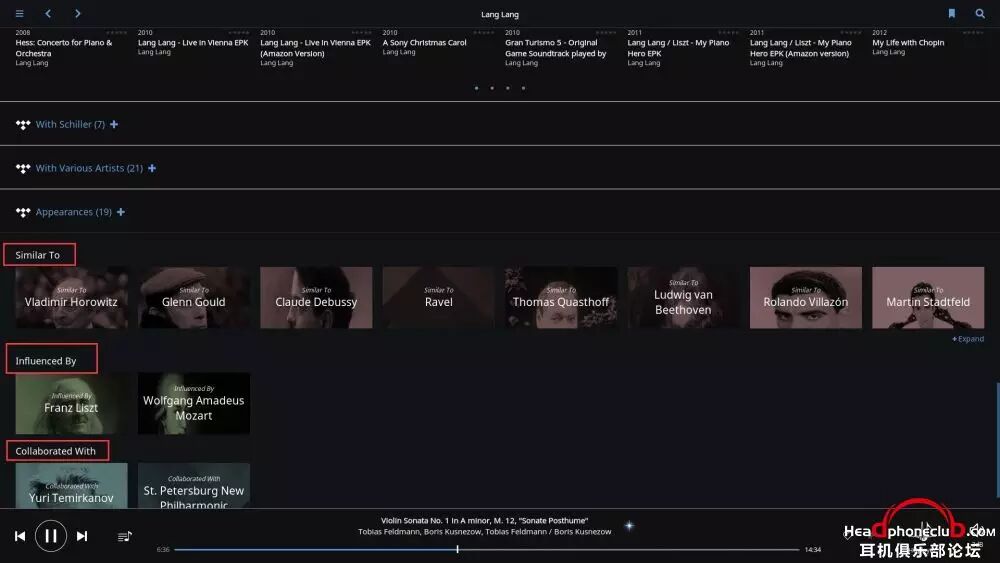This screenshot has height=563, width=1000.
Task: Pause the current track
Action: coord(51,536)
